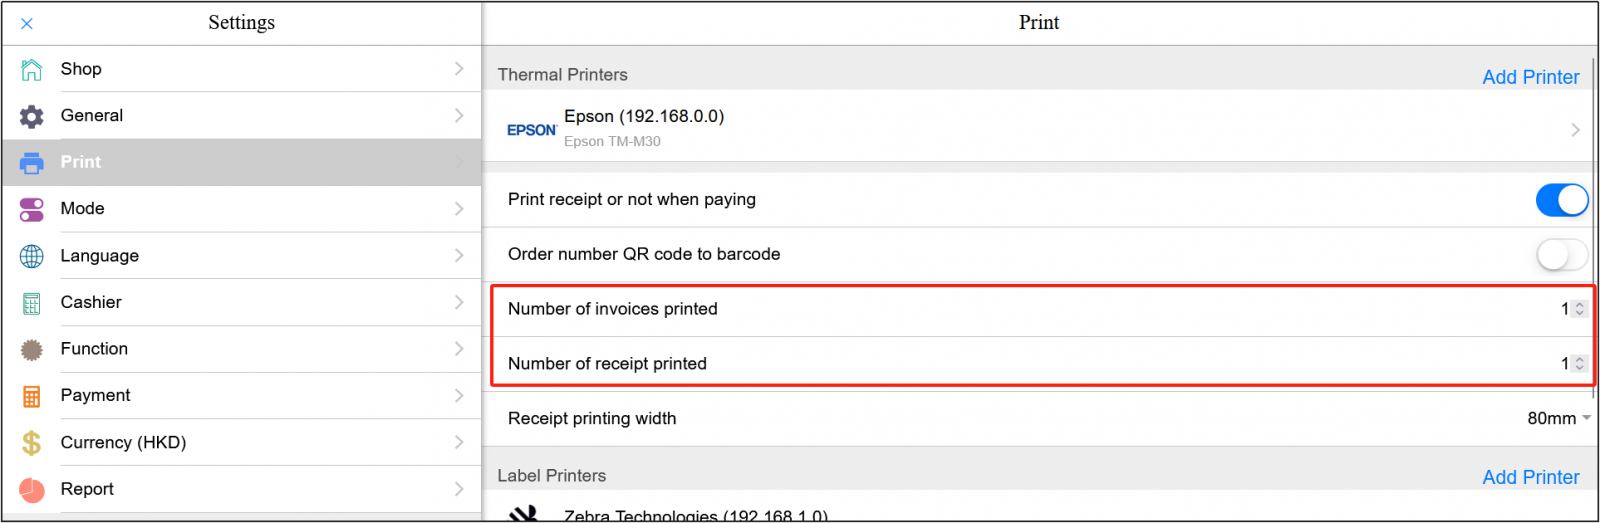Close the Settings panel

click(27, 23)
